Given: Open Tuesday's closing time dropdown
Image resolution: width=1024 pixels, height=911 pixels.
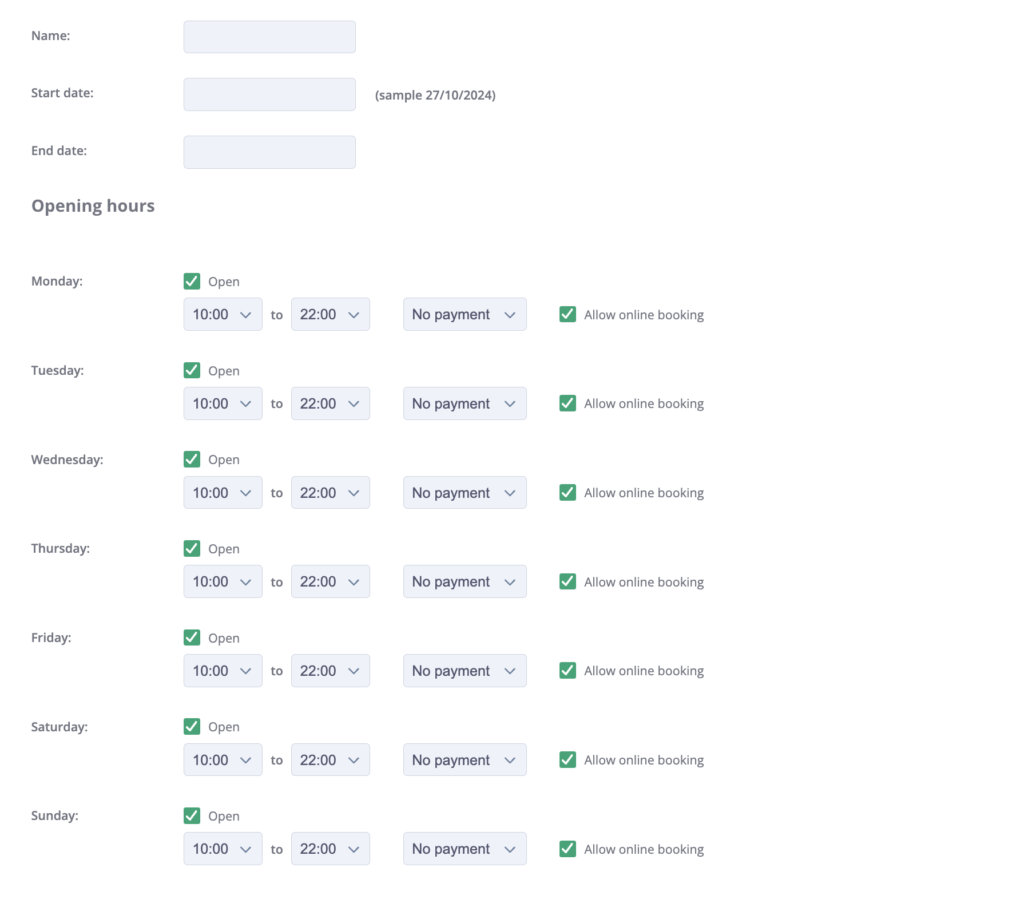Looking at the screenshot, I should coord(330,403).
